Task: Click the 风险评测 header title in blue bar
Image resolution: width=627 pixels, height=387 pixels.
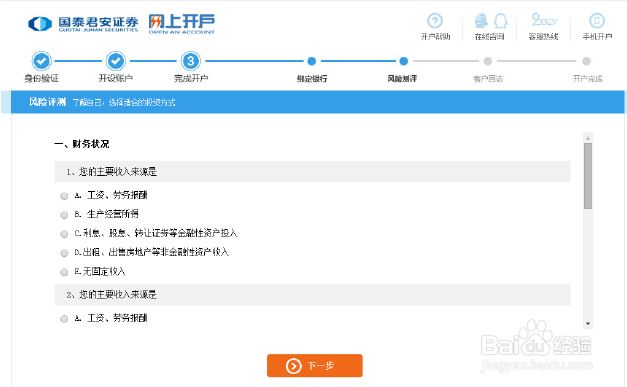Action: [x=47, y=102]
